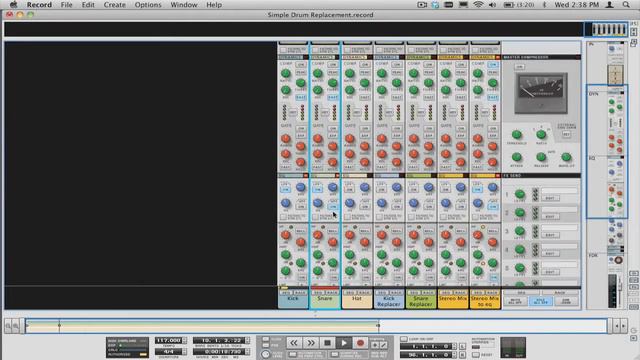Adjust the Hat channel gate range knob

coord(350,139)
